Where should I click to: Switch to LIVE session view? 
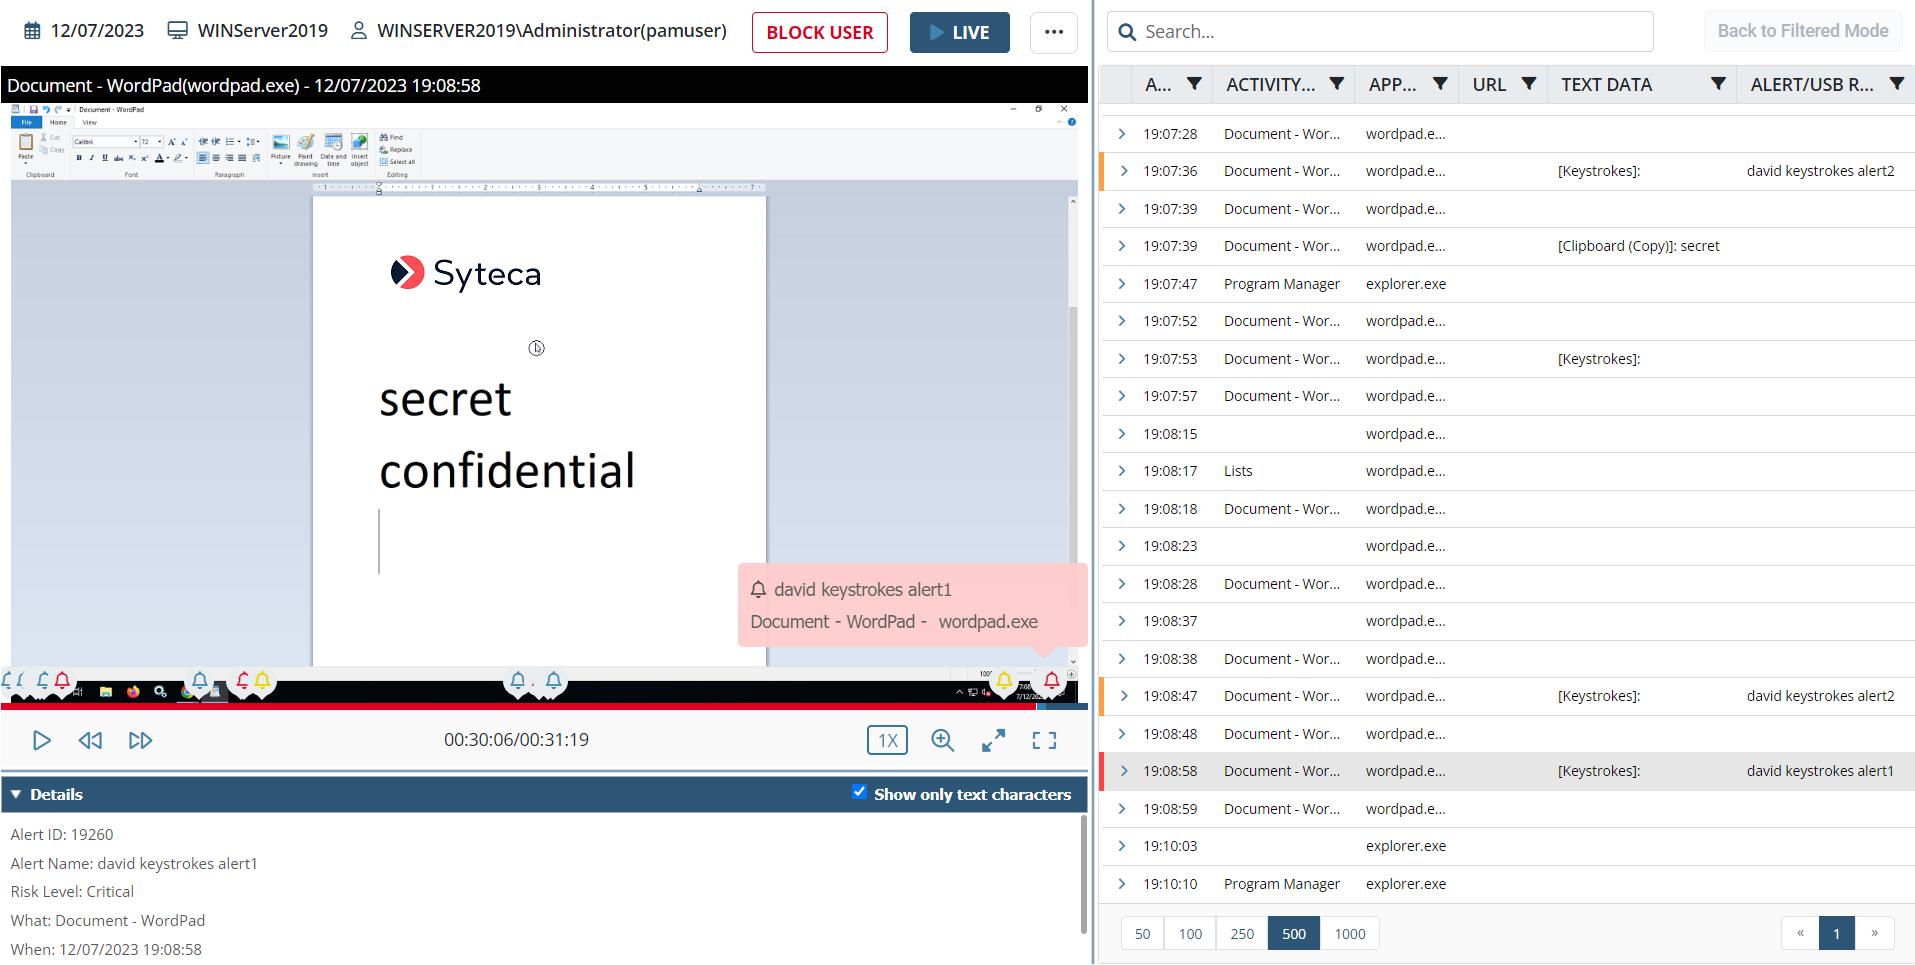(959, 32)
